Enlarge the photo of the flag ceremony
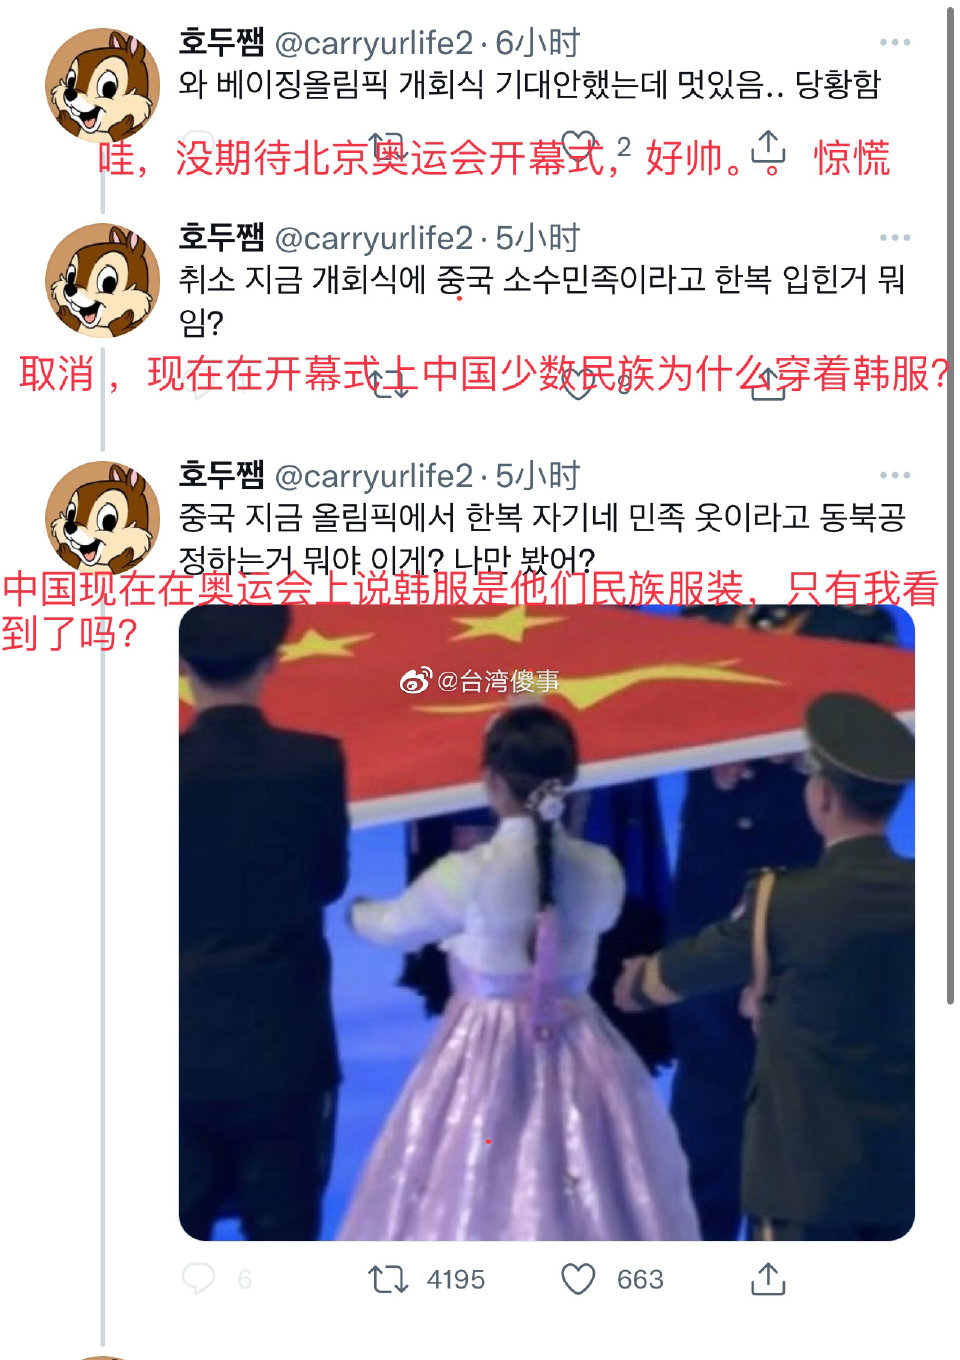960x1360 pixels. (x=547, y=922)
